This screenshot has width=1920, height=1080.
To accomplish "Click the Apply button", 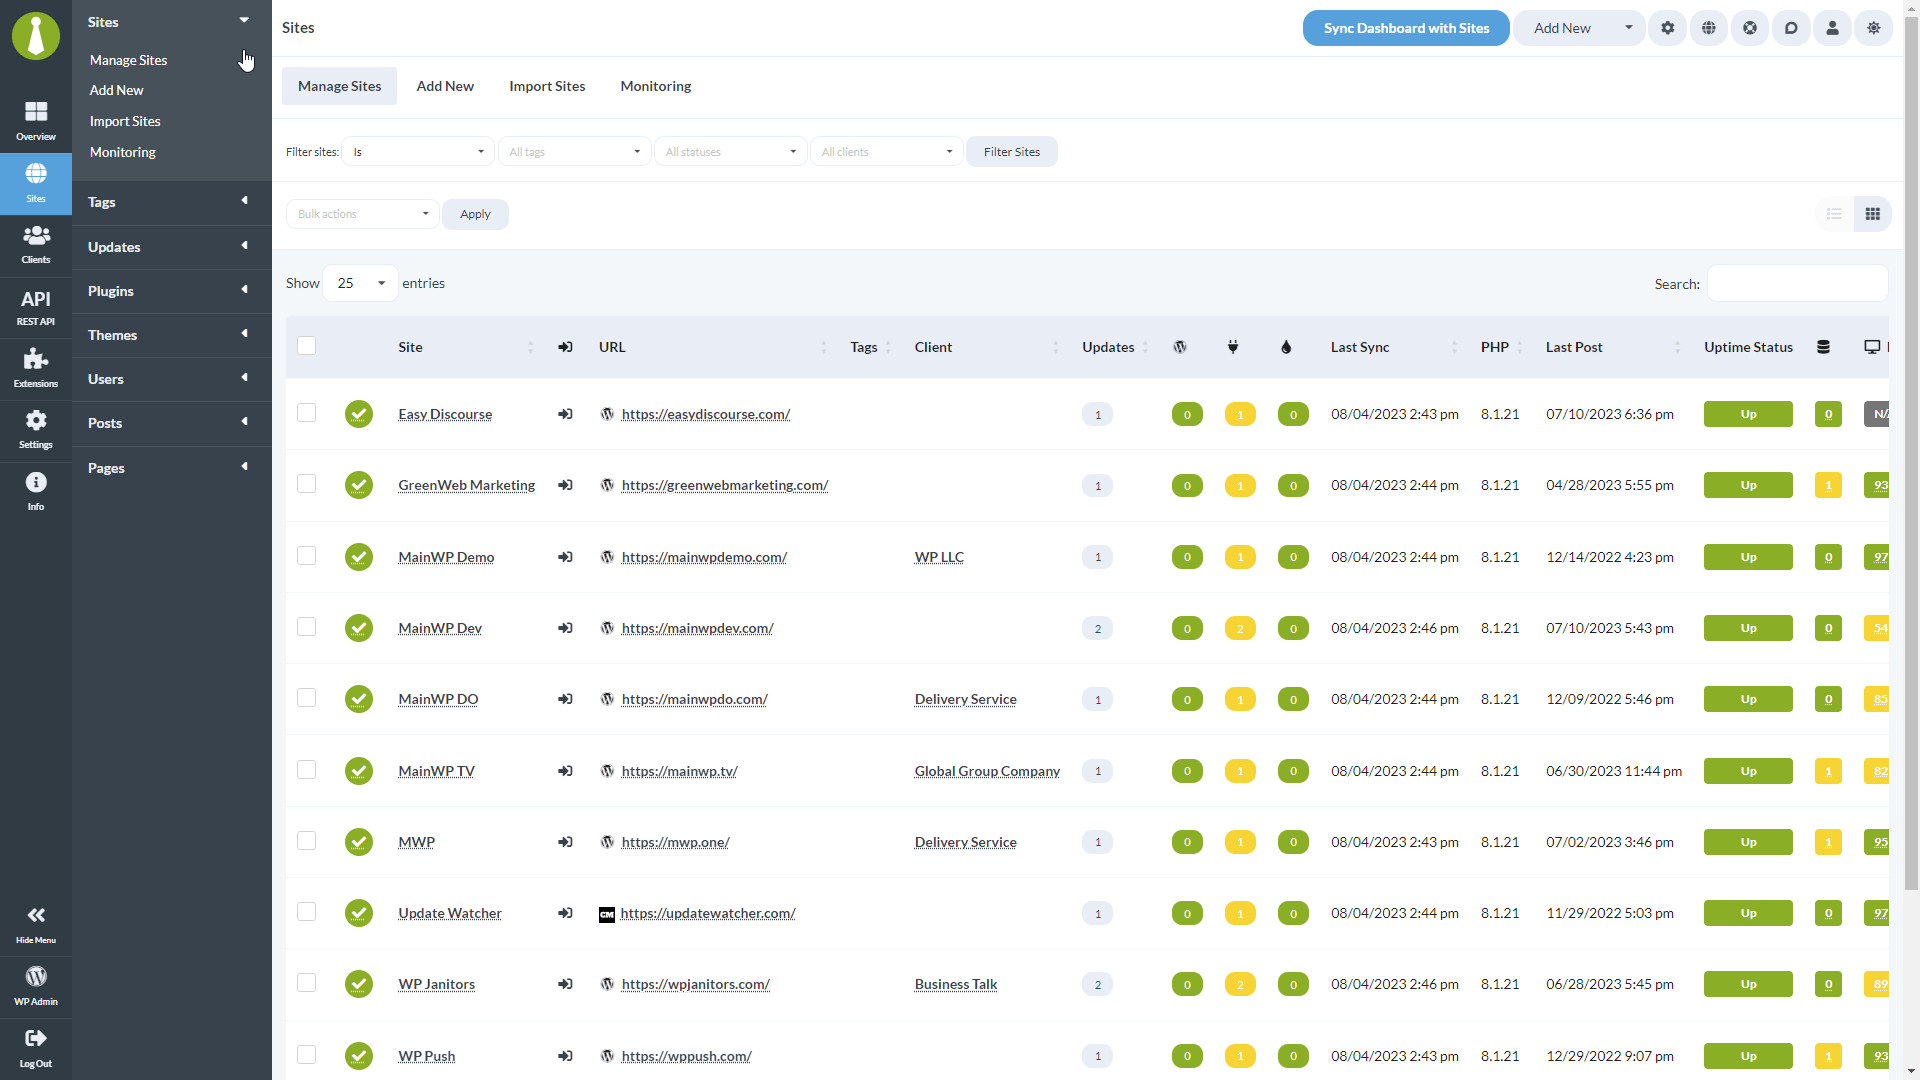I will click(475, 214).
